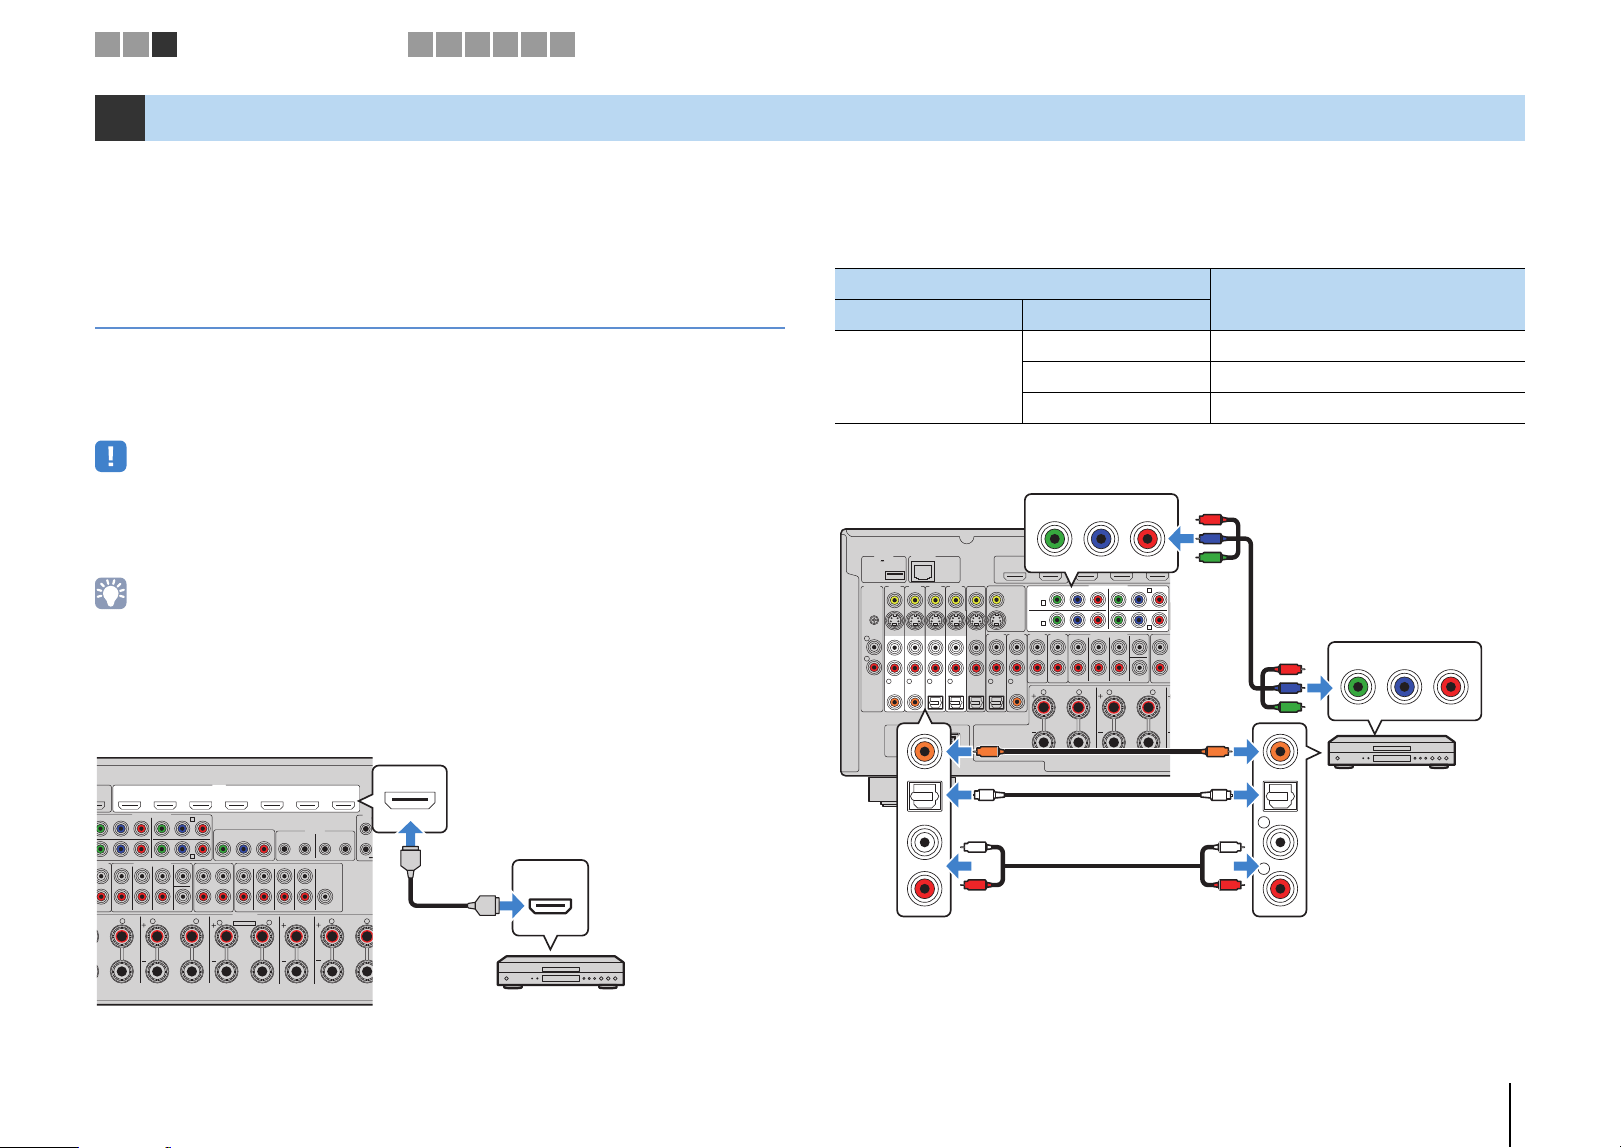Click the red analog audio jack in the receiver callout
Image resolution: width=1621 pixels, height=1148 pixels.
[x=924, y=888]
